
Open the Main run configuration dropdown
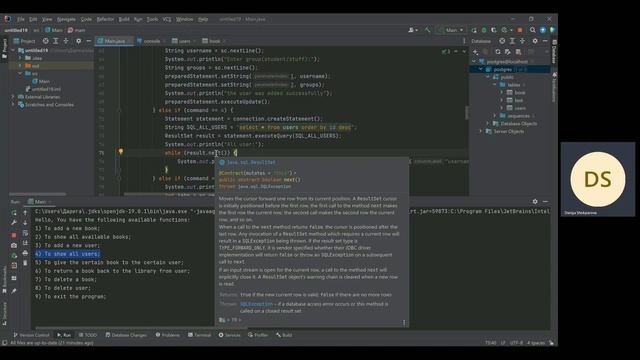(x=451, y=30)
